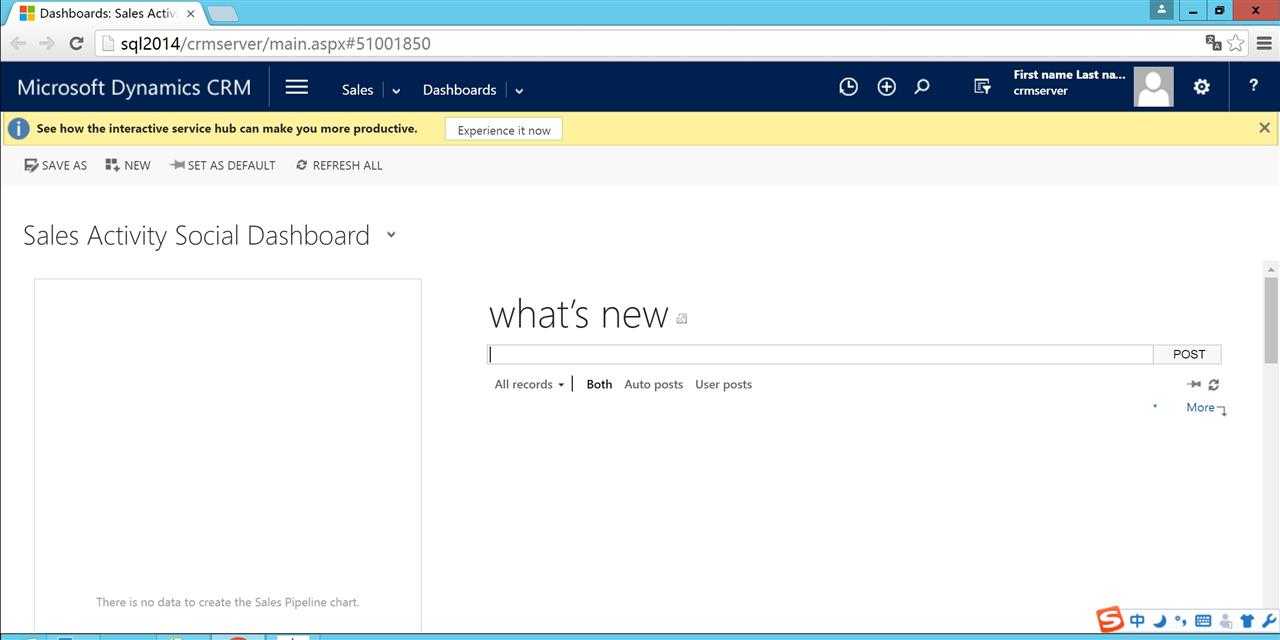The height and width of the screenshot is (640, 1280).
Task: Open the settings gear icon
Action: point(1202,87)
